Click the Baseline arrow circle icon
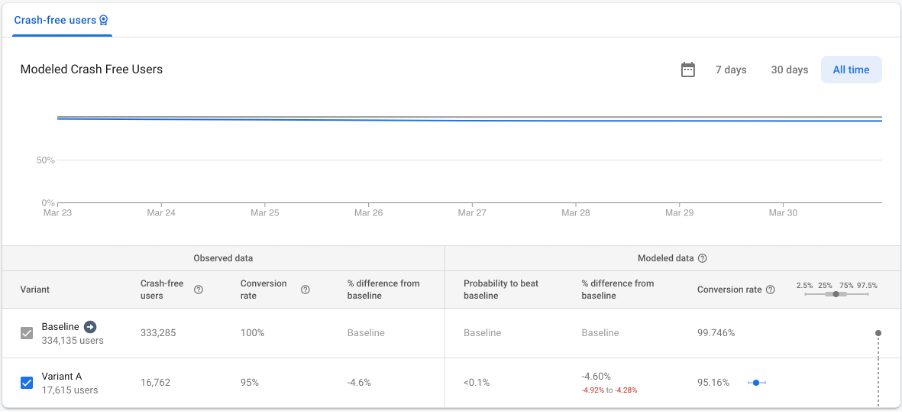 pos(90,327)
